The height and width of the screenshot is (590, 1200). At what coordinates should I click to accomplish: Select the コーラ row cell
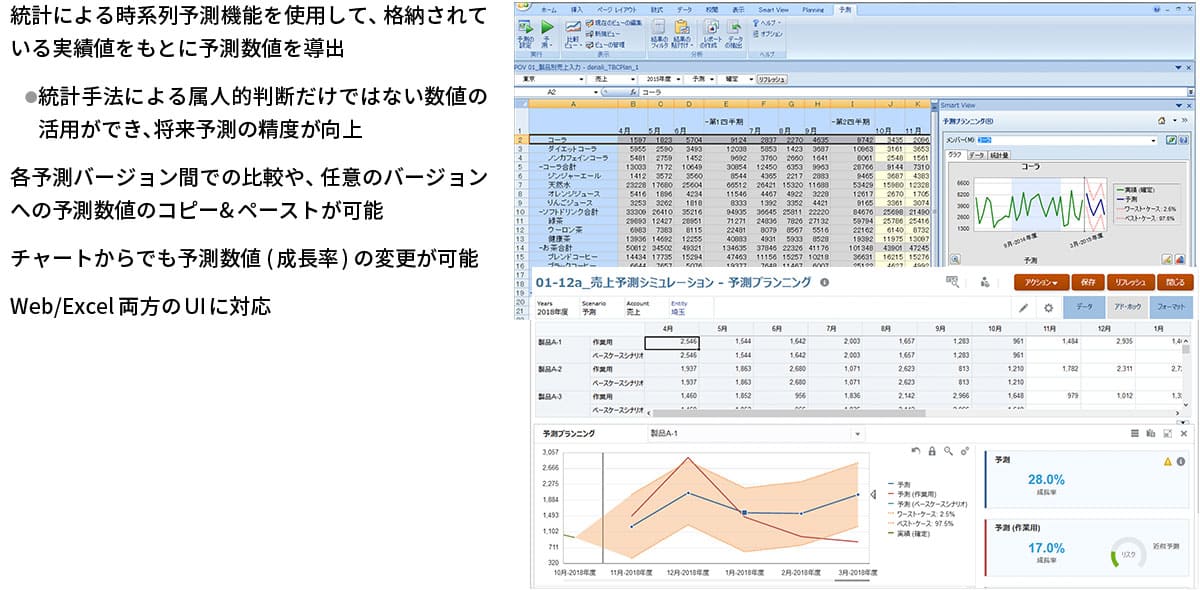click(x=572, y=140)
